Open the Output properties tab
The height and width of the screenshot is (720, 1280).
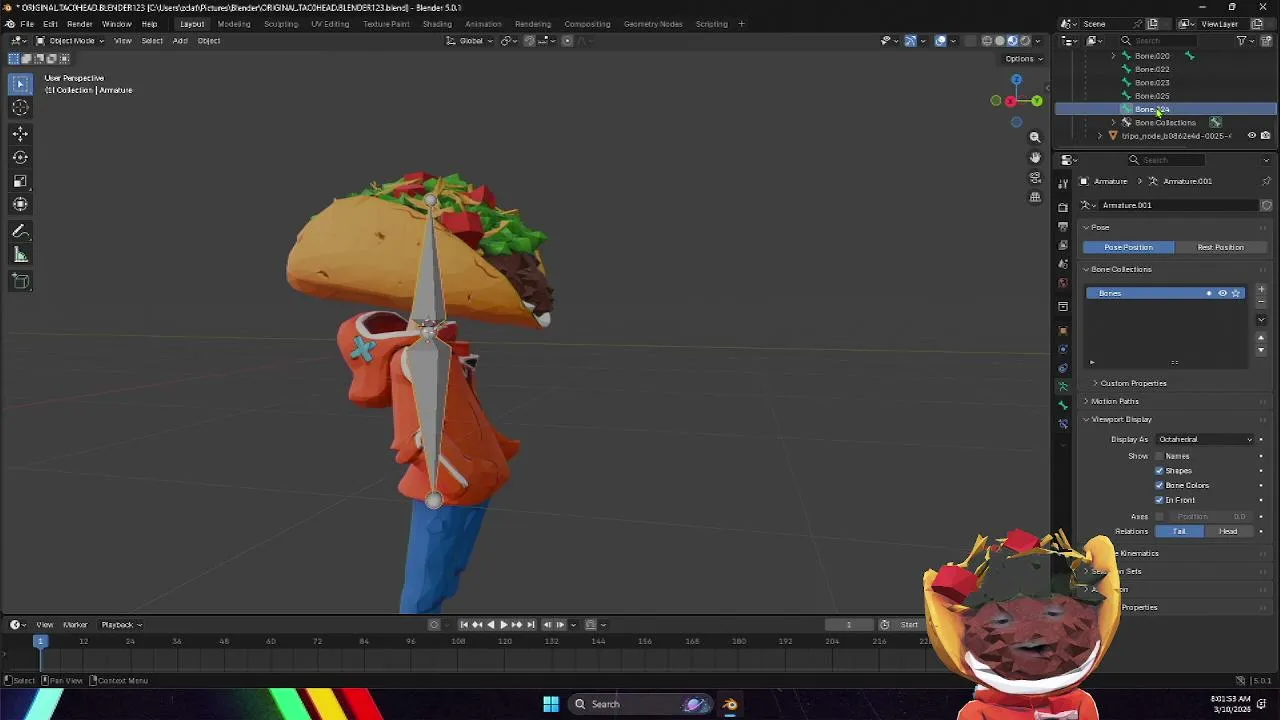click(x=1063, y=226)
